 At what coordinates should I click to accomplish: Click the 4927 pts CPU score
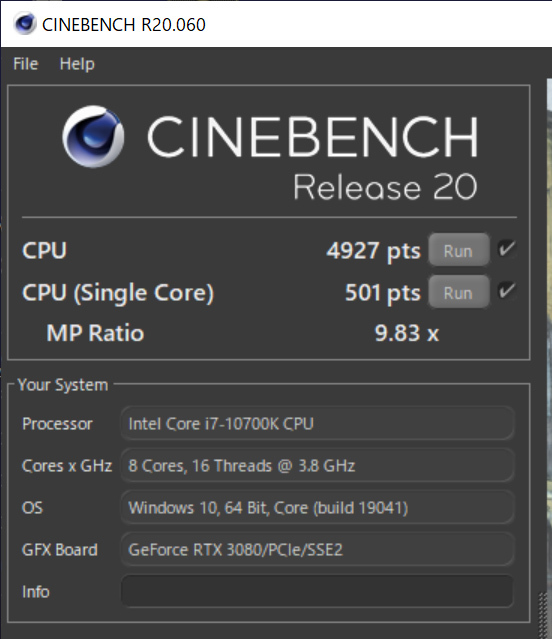(x=373, y=251)
